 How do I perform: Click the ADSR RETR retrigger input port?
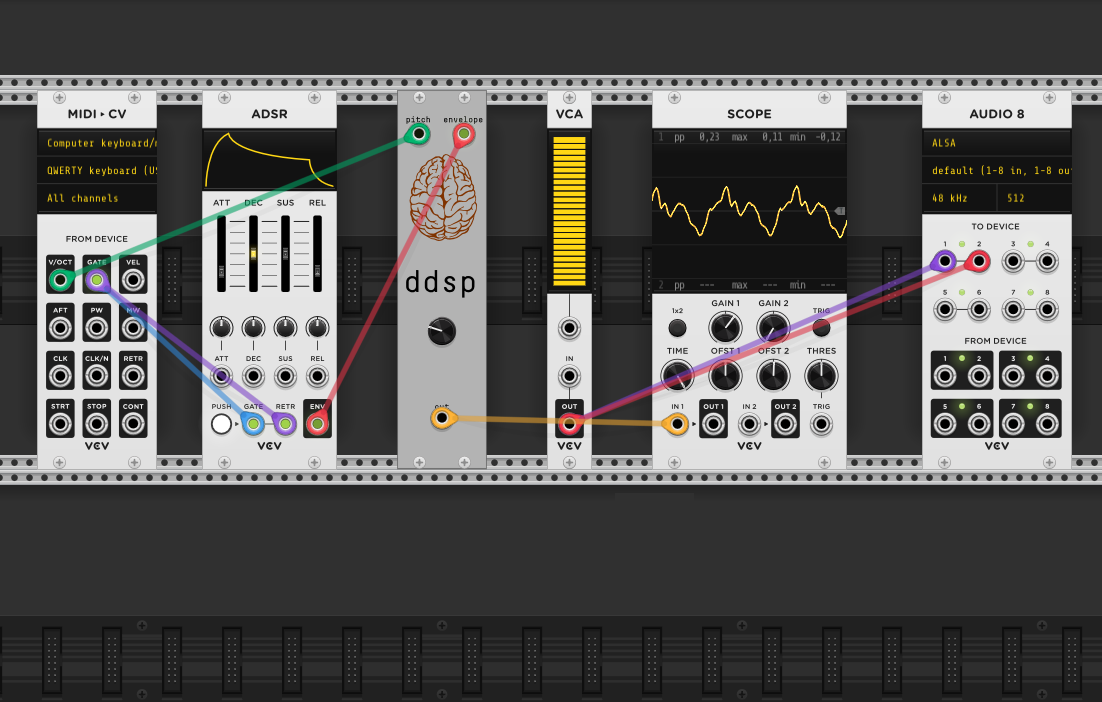[x=285, y=424]
